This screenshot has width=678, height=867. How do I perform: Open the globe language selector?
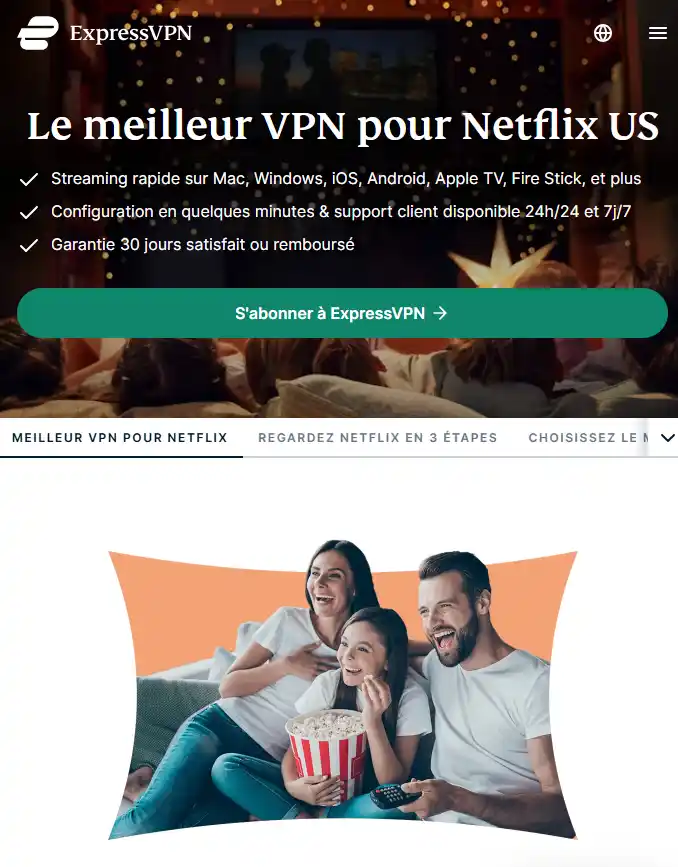(603, 33)
